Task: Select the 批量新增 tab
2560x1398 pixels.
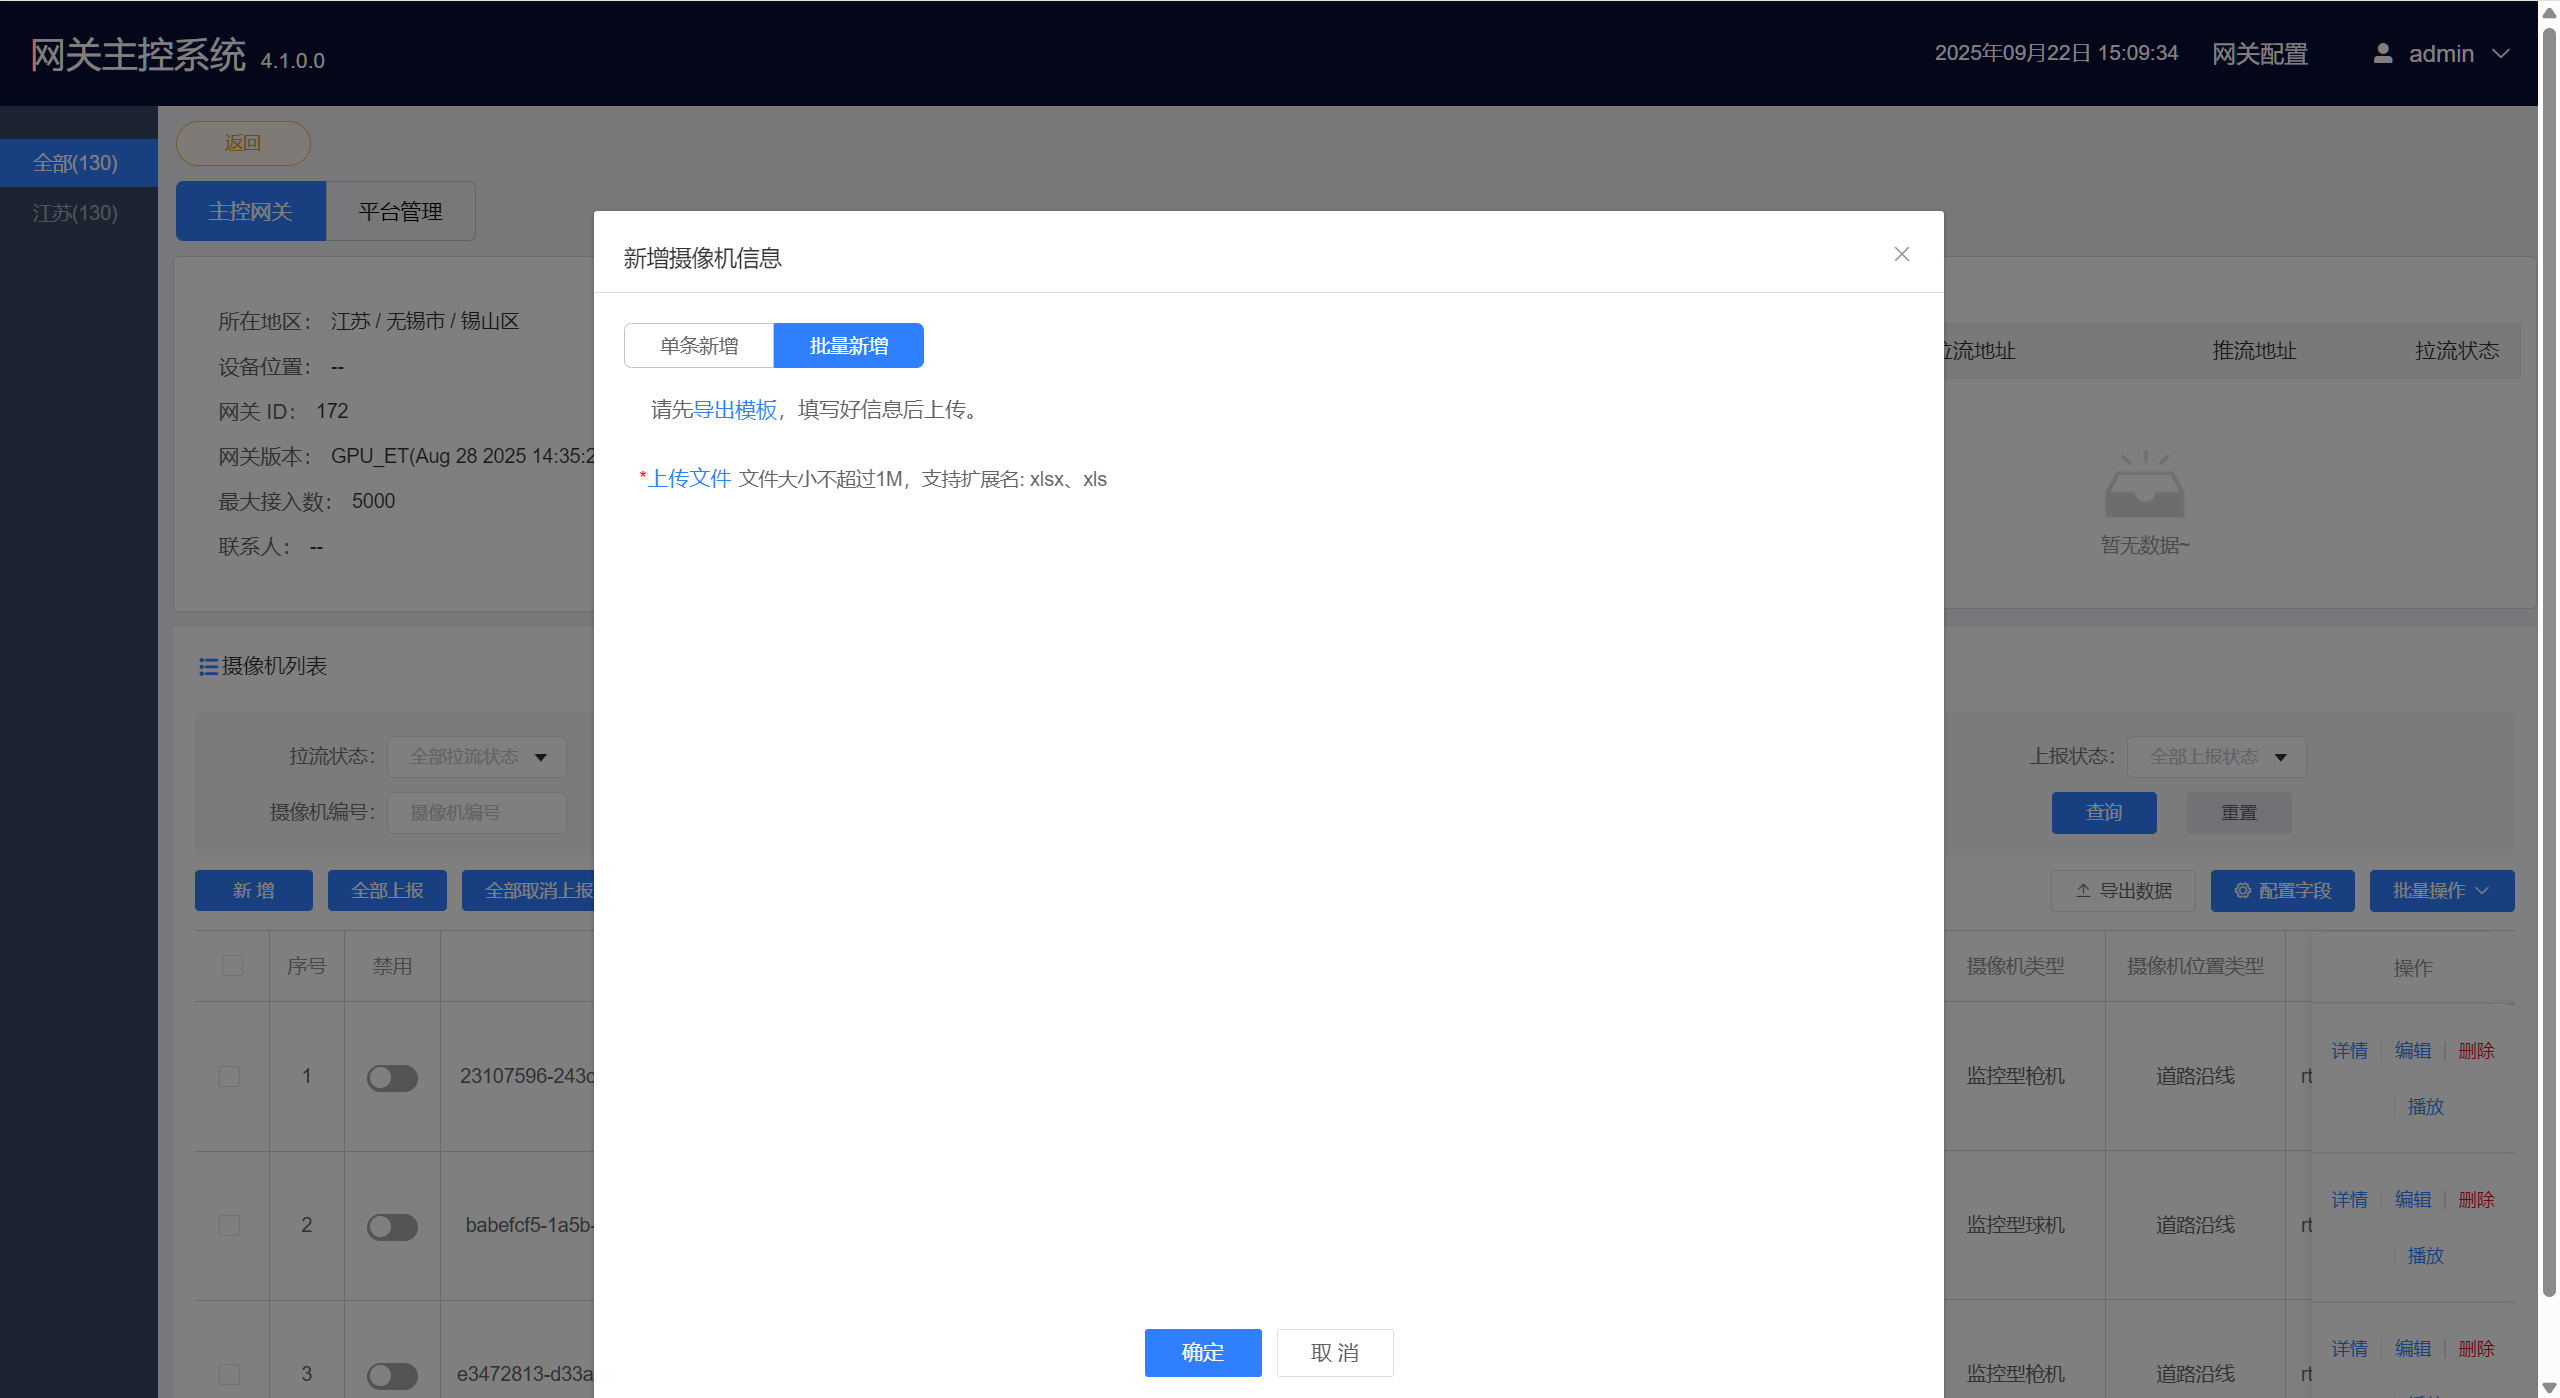Action: pyautogui.click(x=849, y=346)
